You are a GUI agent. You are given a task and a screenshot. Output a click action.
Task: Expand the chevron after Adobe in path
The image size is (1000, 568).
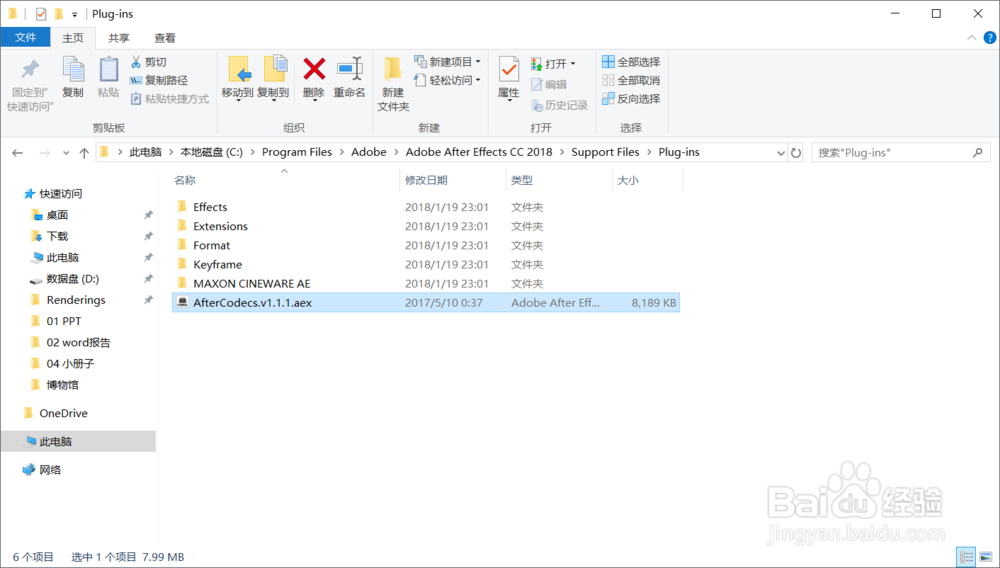[x=396, y=152]
